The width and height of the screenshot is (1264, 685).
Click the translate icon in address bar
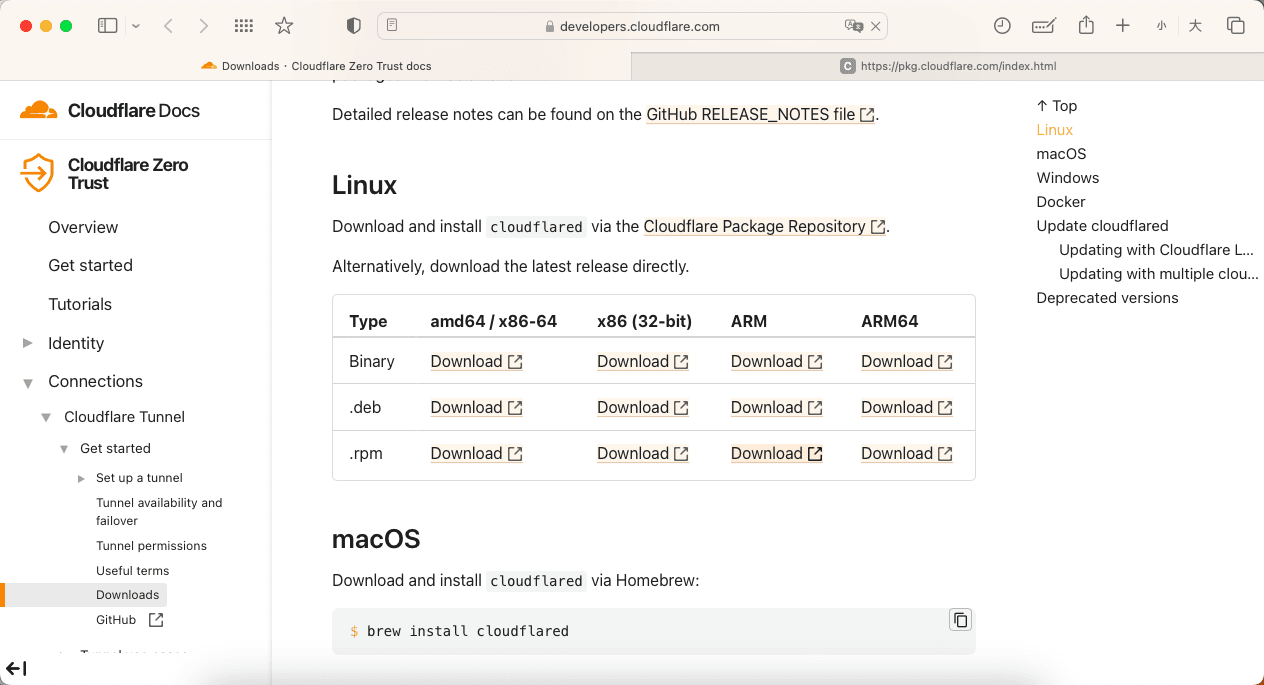click(x=853, y=26)
